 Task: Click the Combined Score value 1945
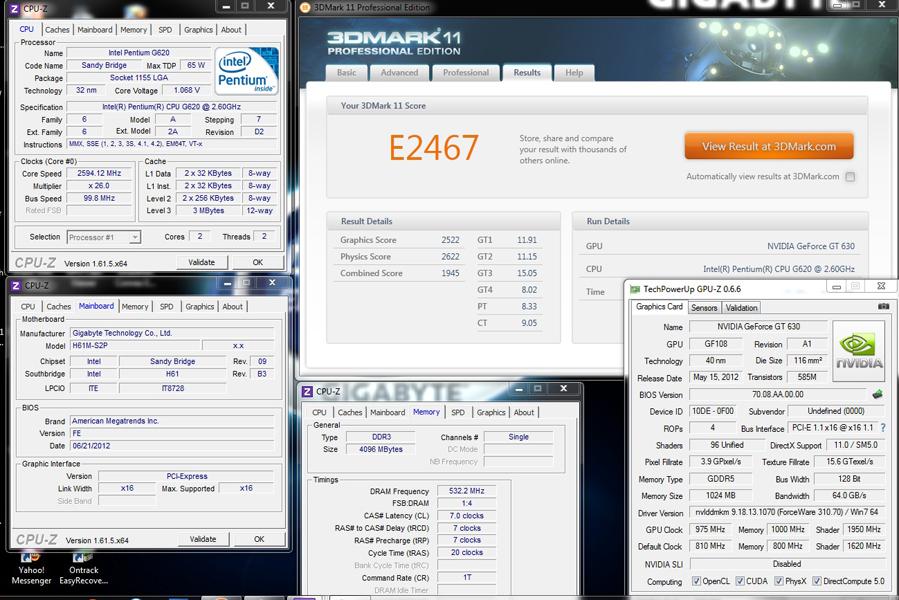pos(450,273)
